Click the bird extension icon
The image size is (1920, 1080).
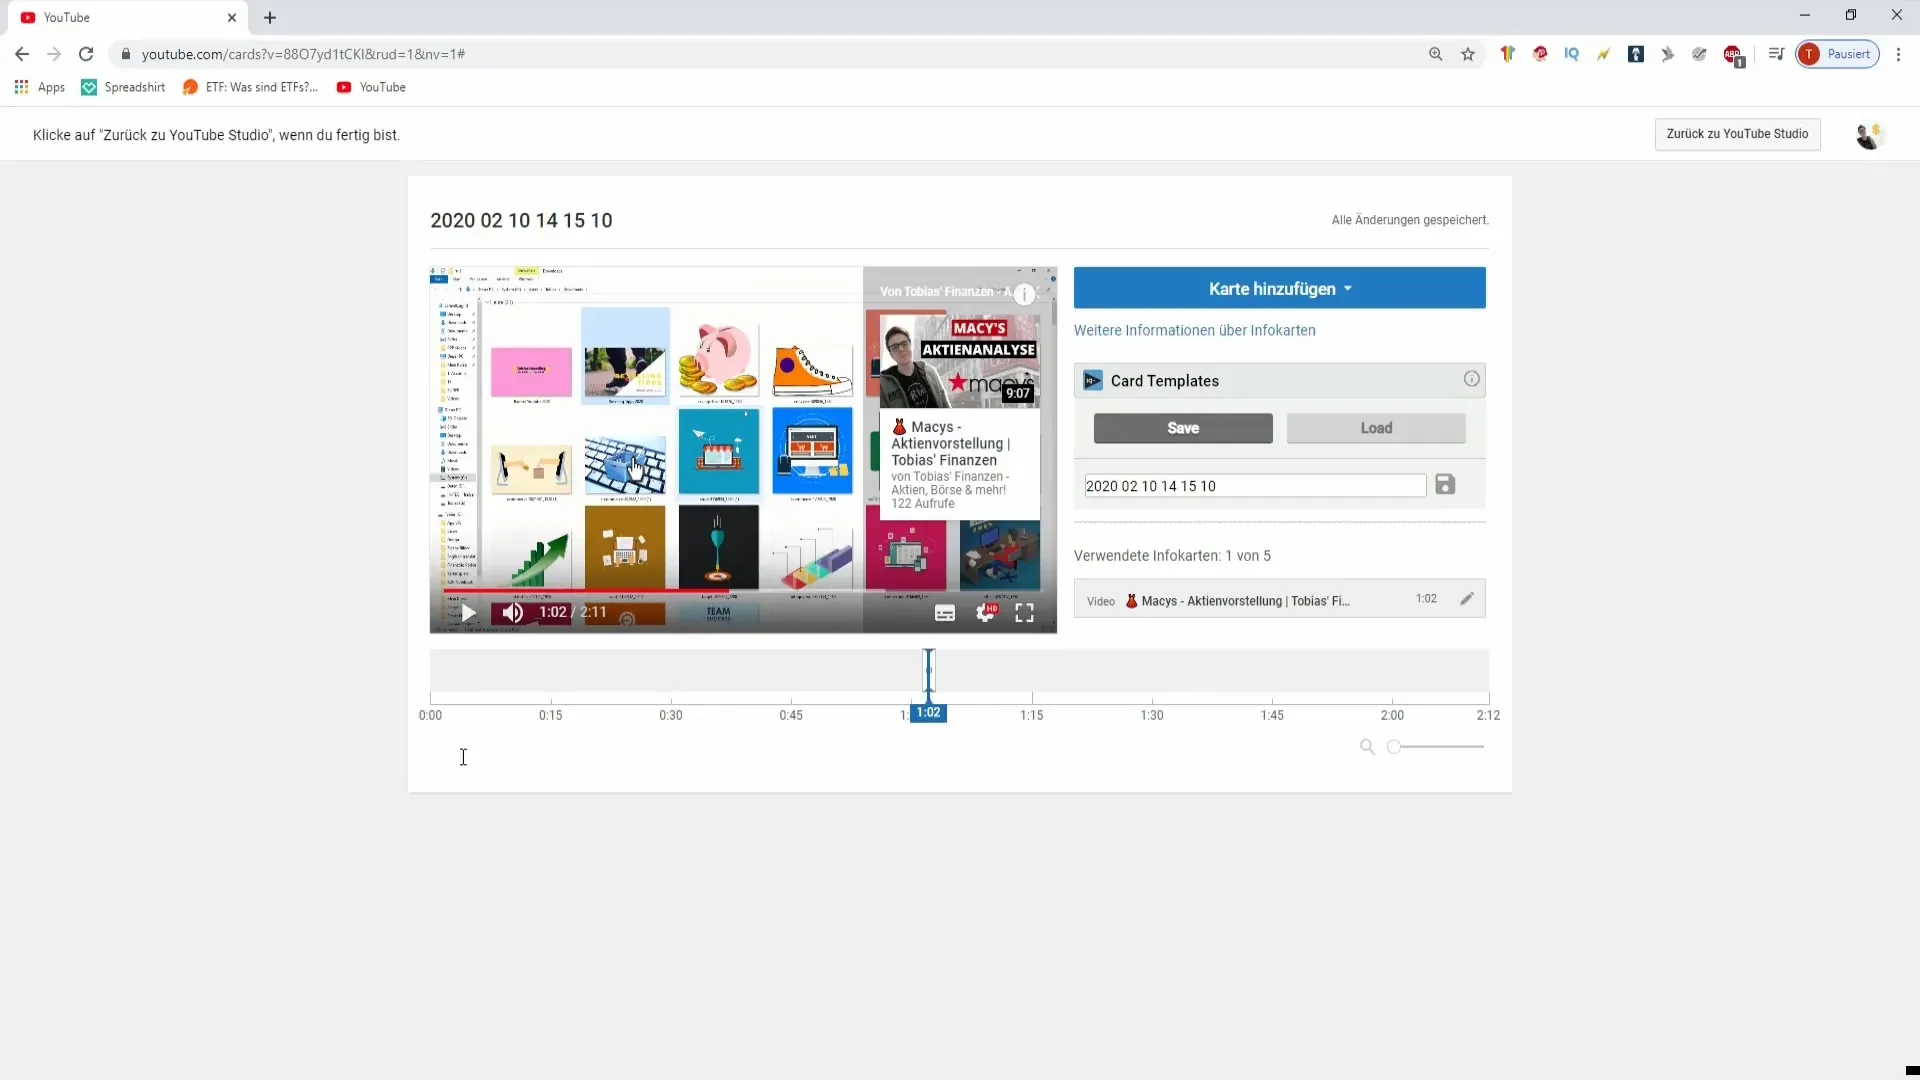[x=1668, y=54]
